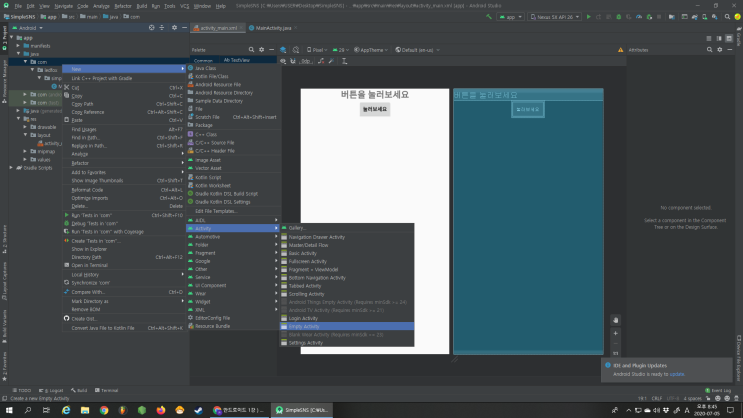
Task: Open the AppTheme dropdown
Action: click(371, 50)
